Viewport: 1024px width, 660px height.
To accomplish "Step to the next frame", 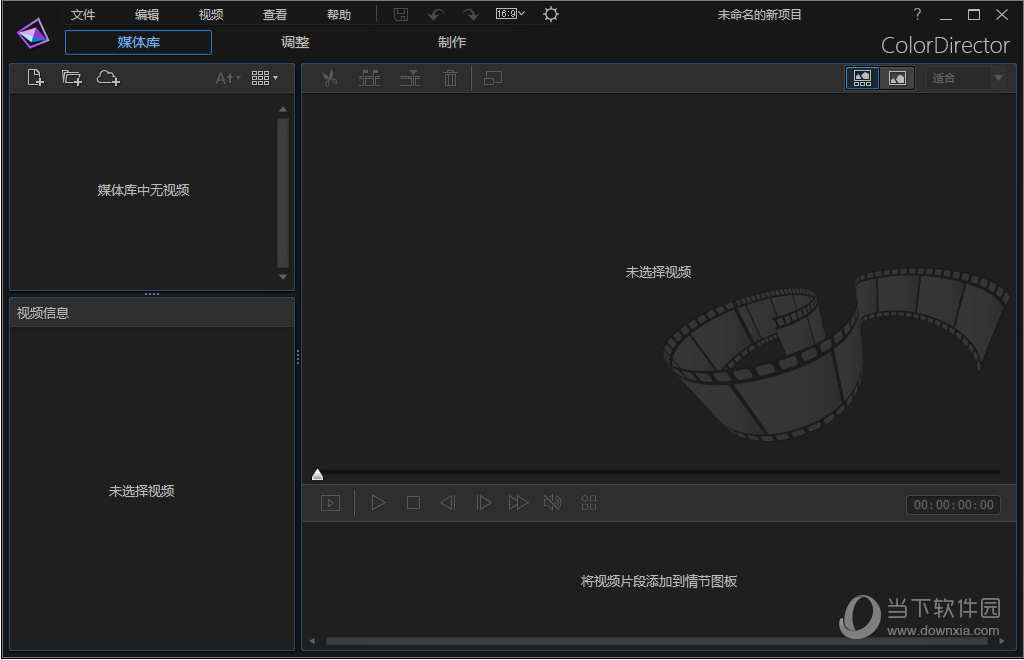I will point(483,503).
